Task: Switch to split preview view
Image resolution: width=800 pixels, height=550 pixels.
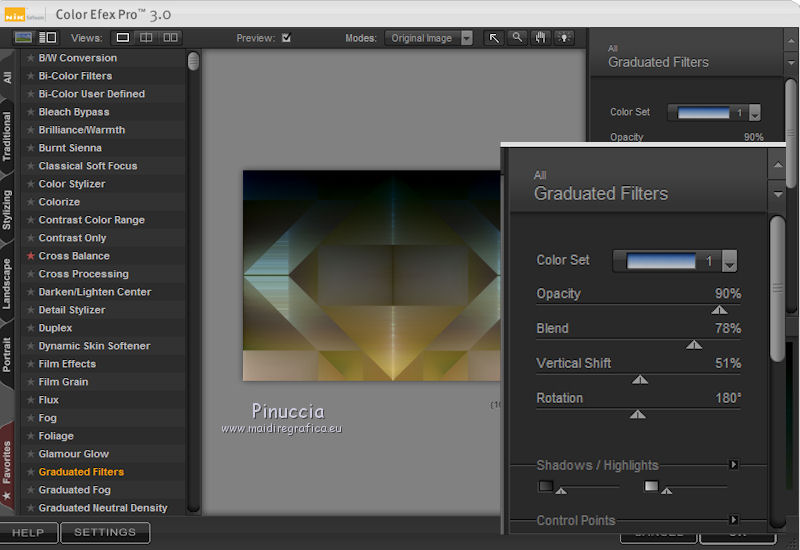Action: (147, 38)
